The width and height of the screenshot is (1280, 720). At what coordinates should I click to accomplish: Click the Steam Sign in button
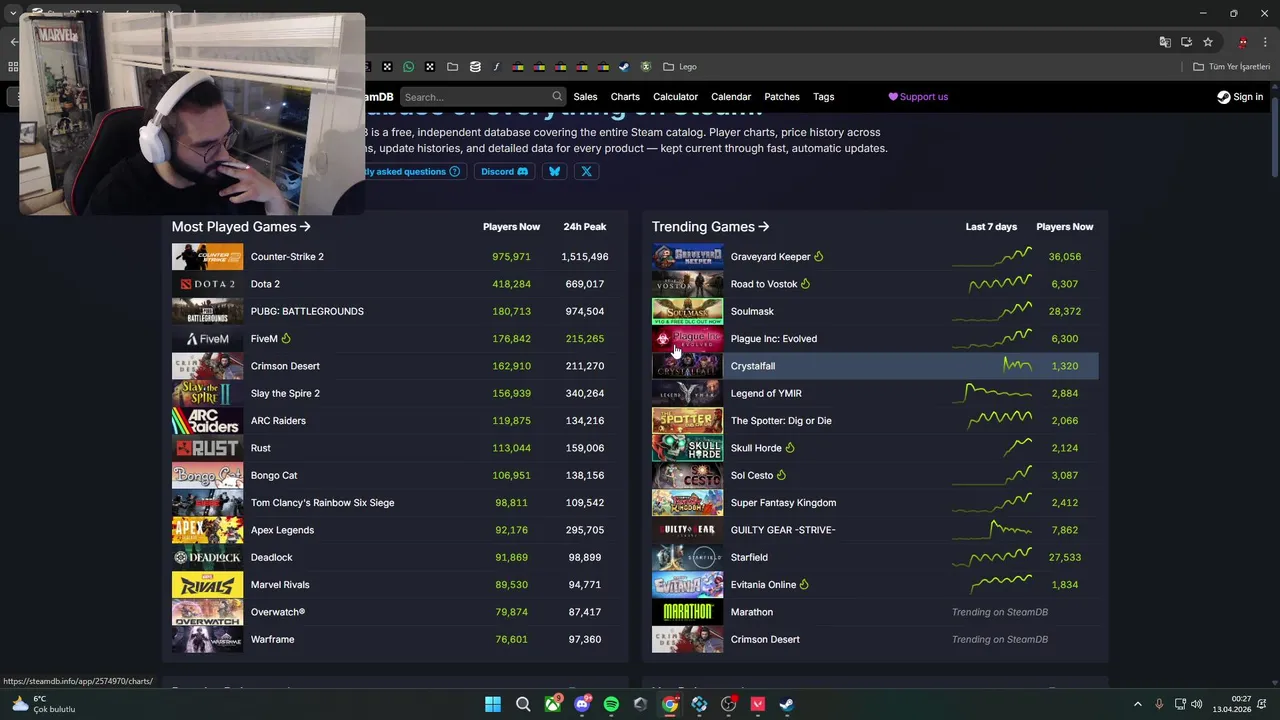(x=1240, y=97)
